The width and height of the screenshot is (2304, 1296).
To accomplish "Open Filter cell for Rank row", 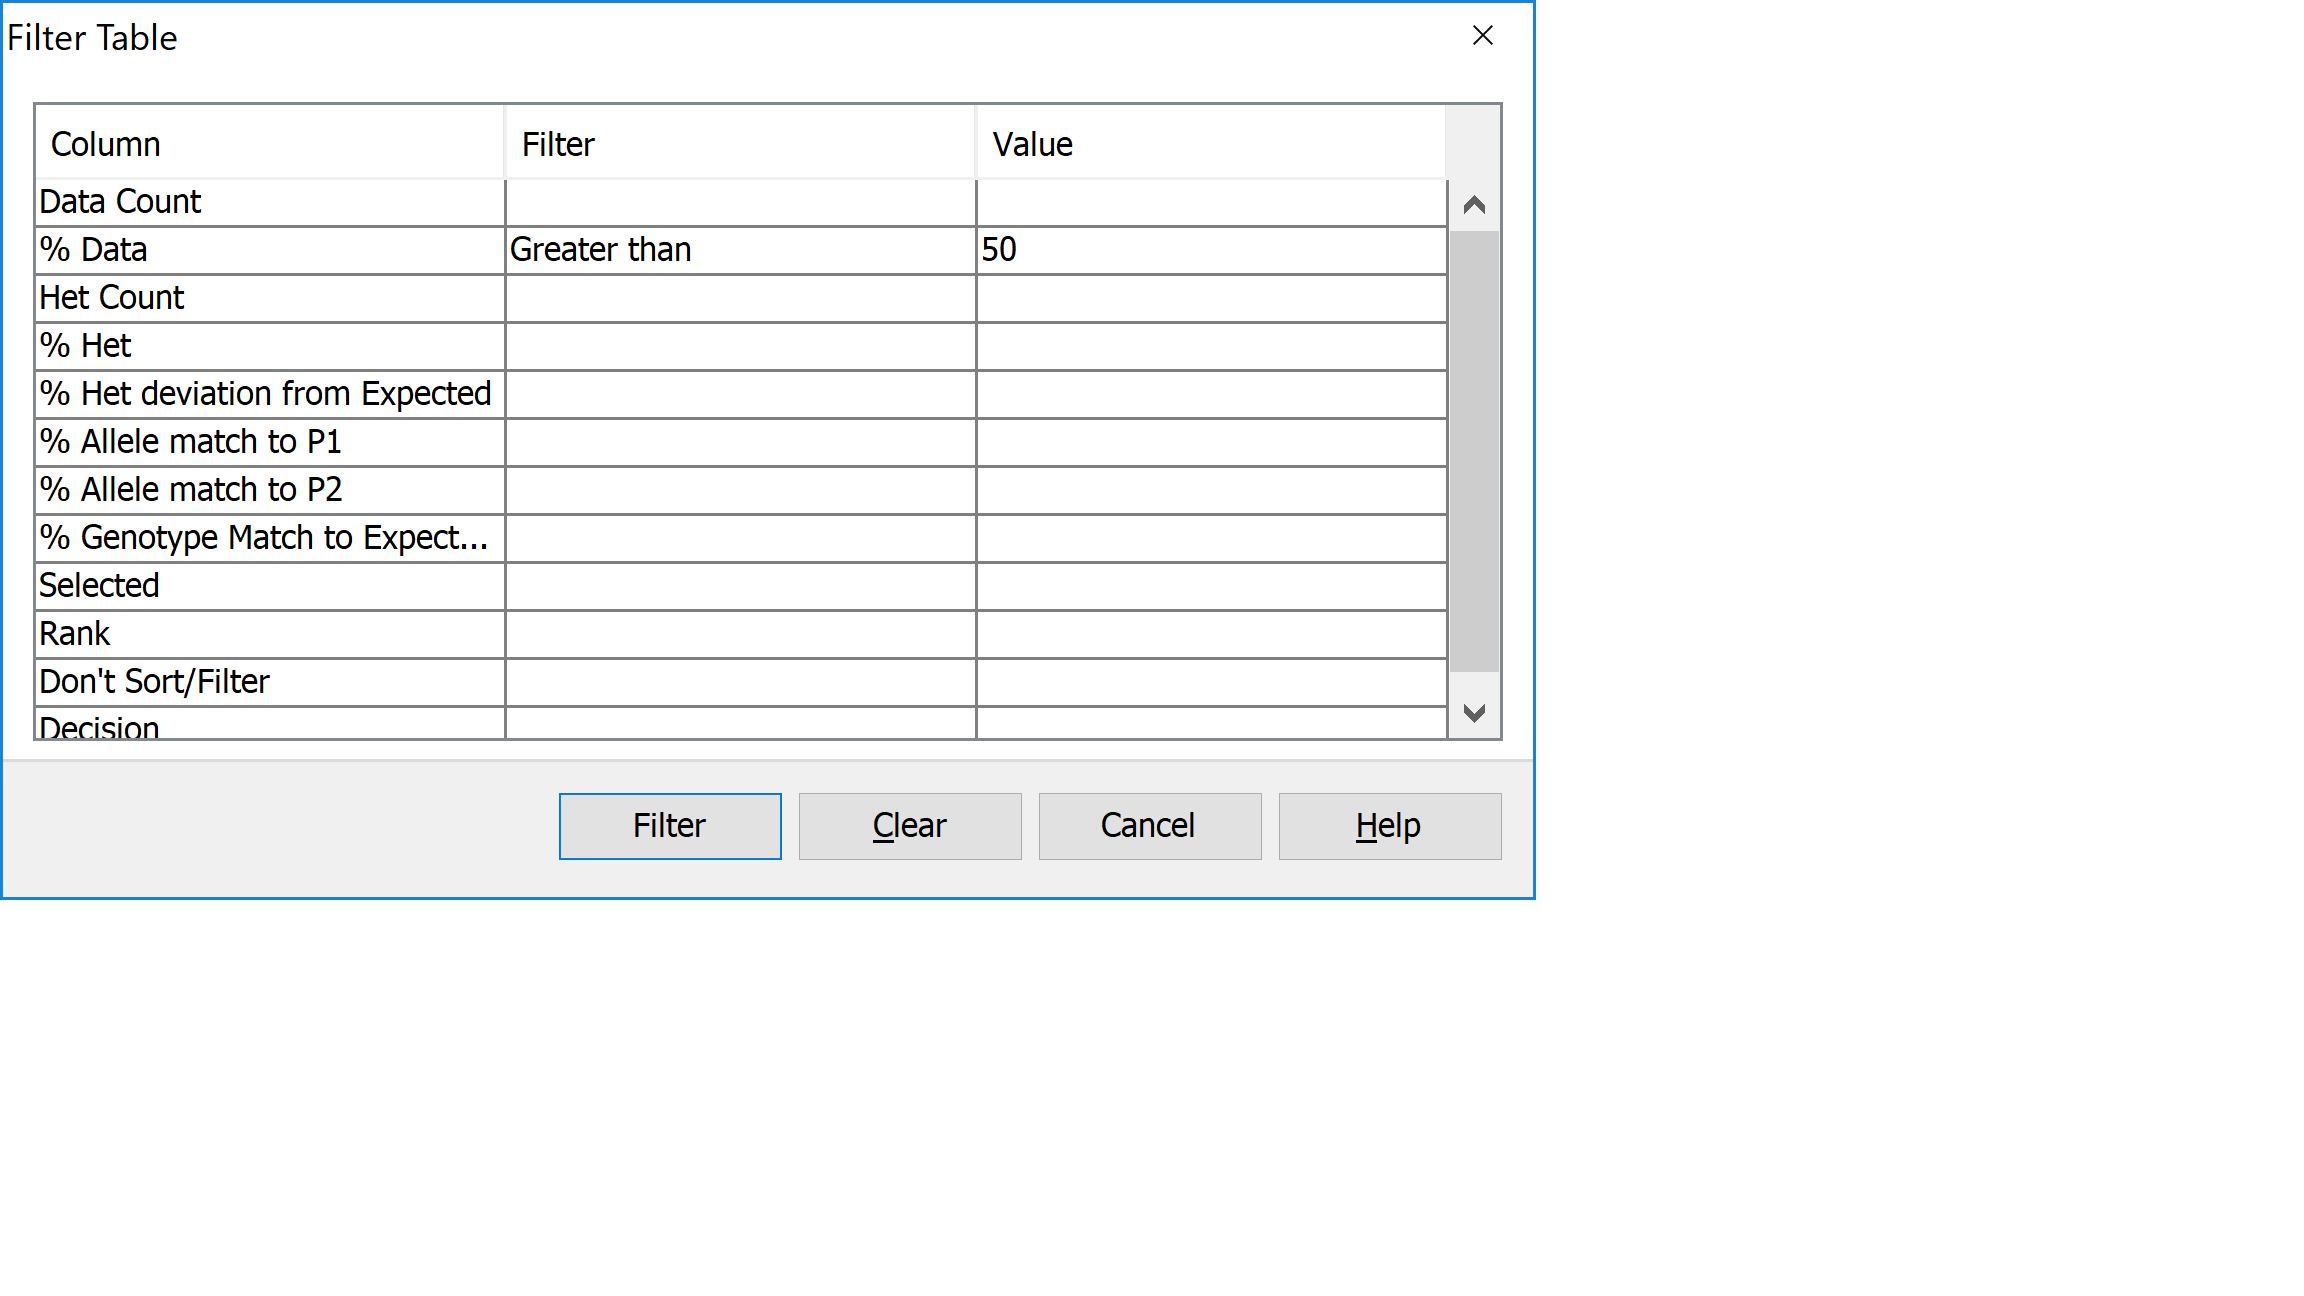I will tap(740, 634).
